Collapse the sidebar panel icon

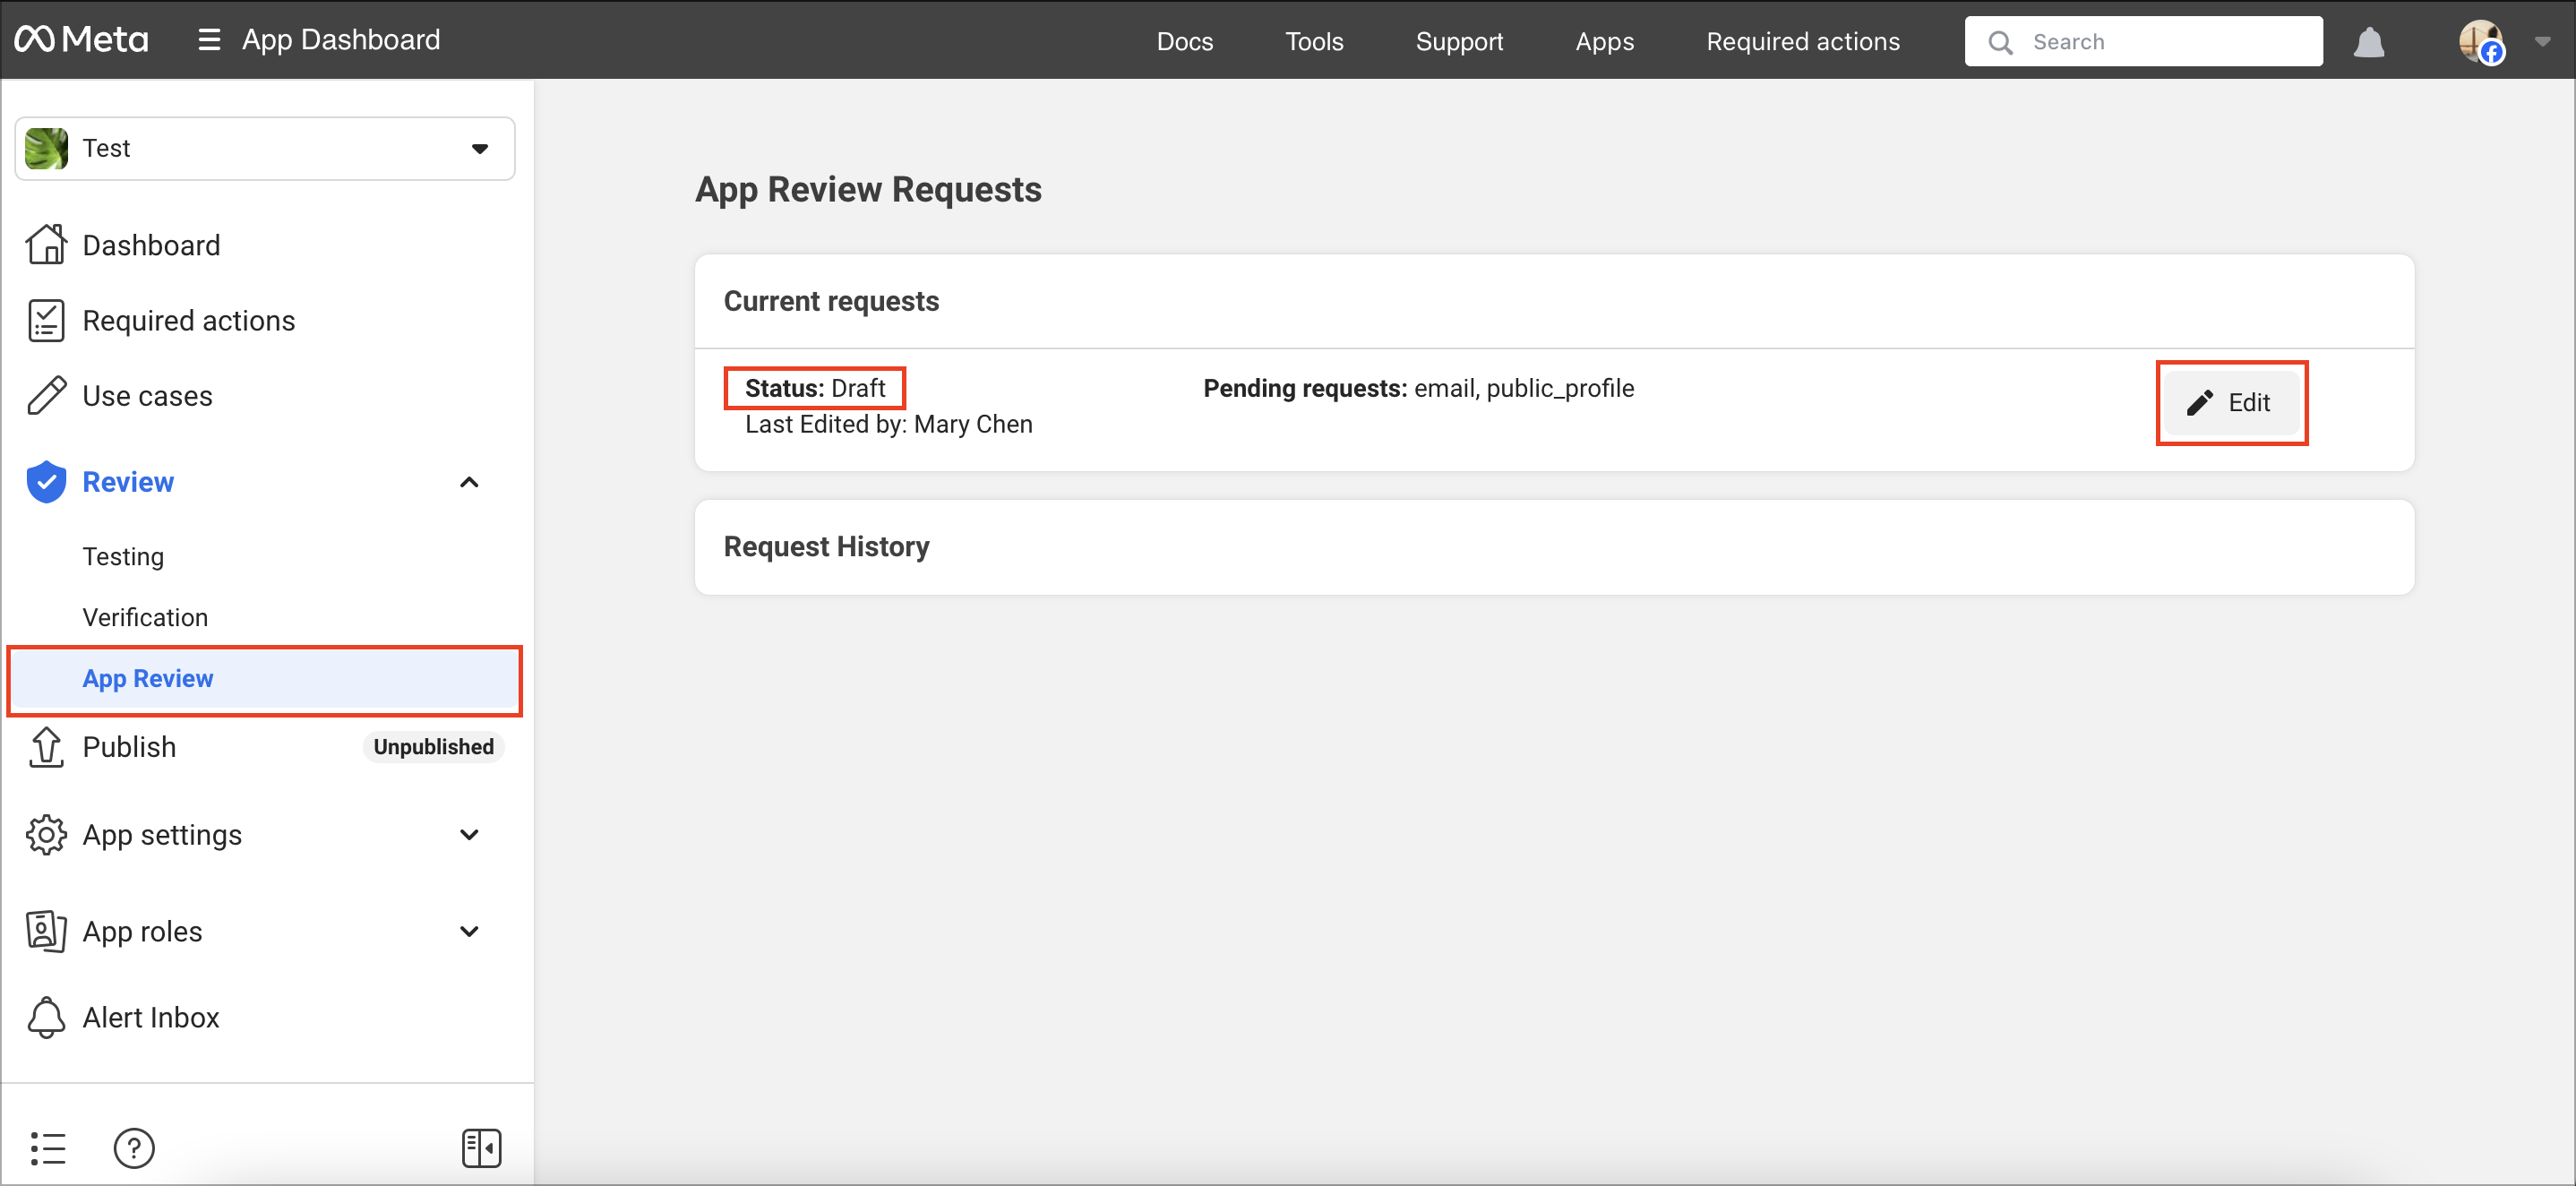[481, 1148]
